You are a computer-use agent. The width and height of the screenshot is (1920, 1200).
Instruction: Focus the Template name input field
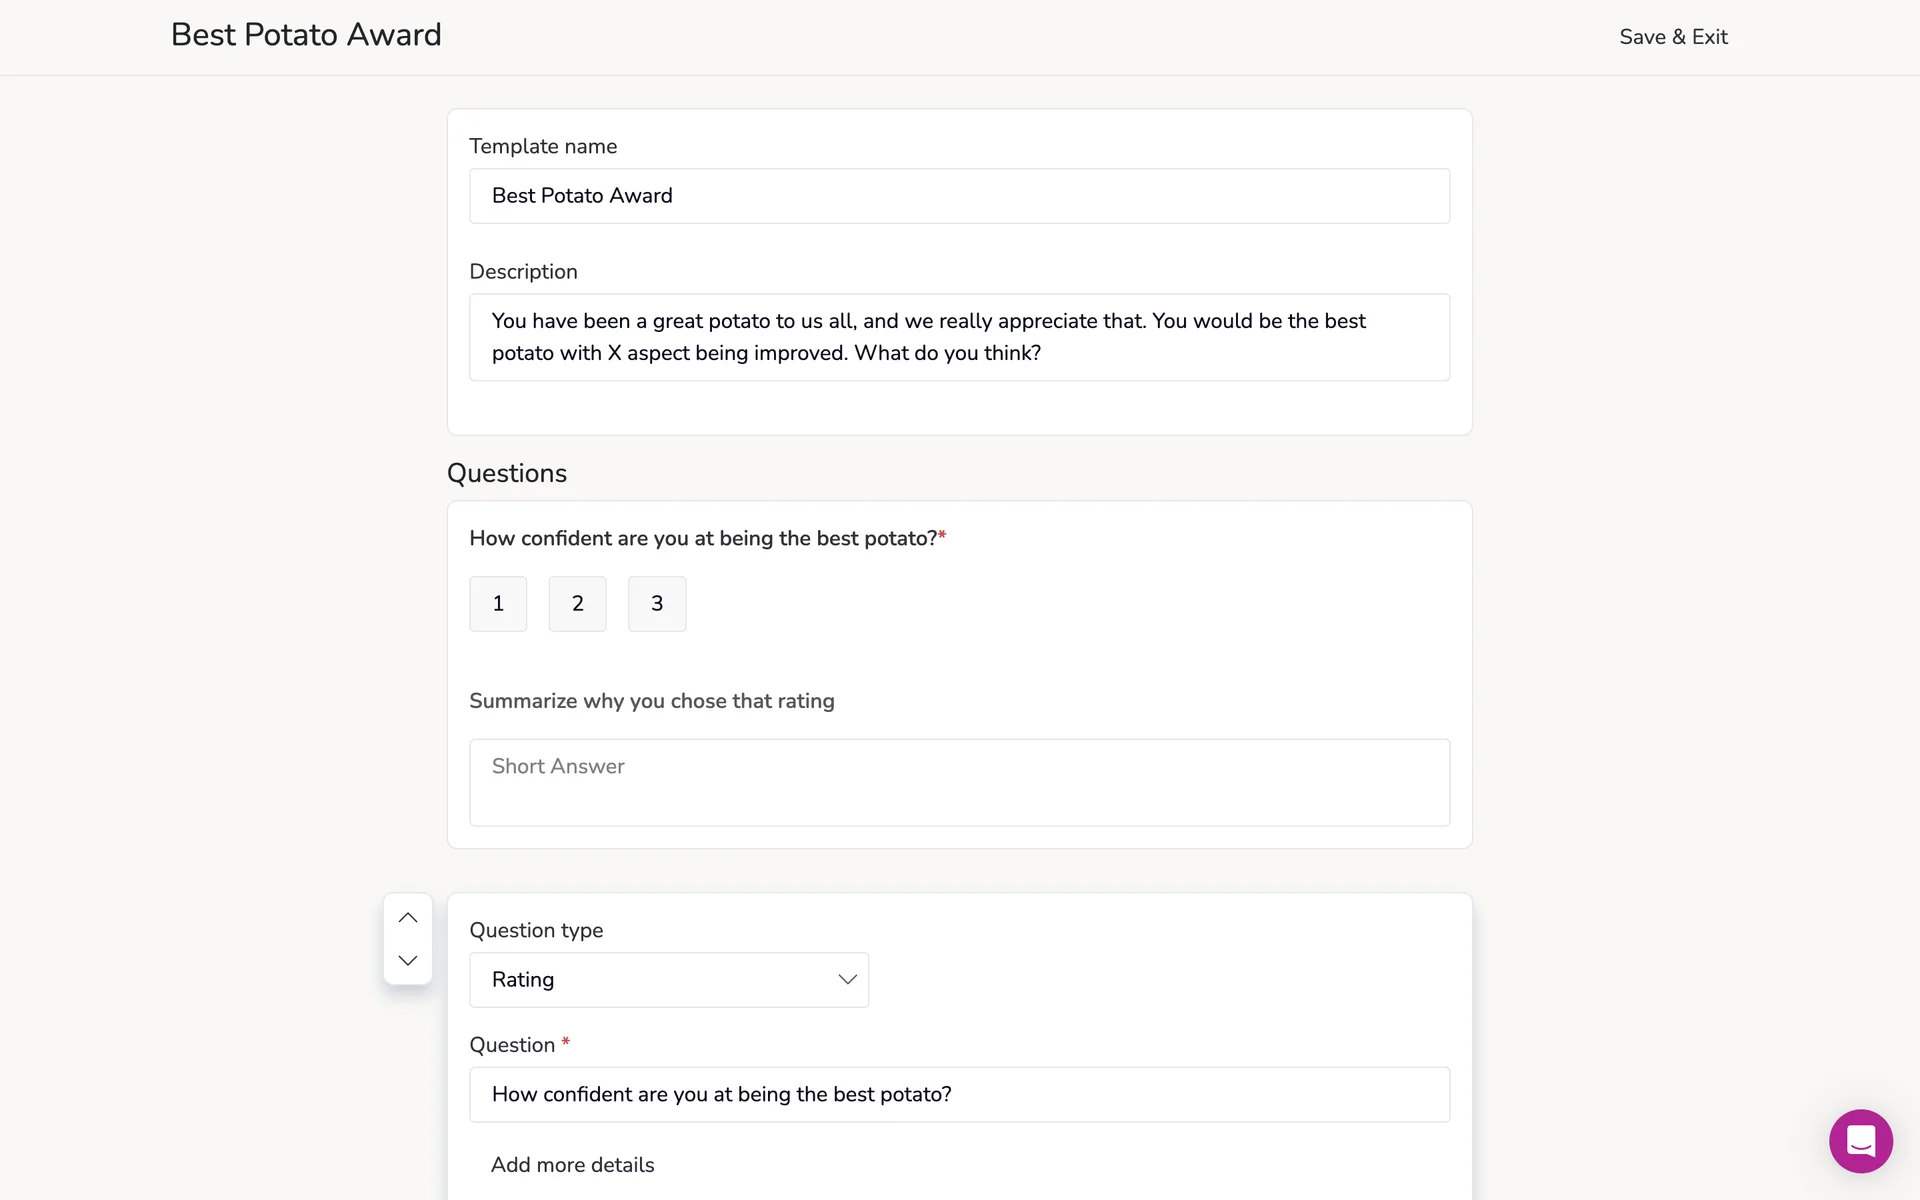coord(959,196)
